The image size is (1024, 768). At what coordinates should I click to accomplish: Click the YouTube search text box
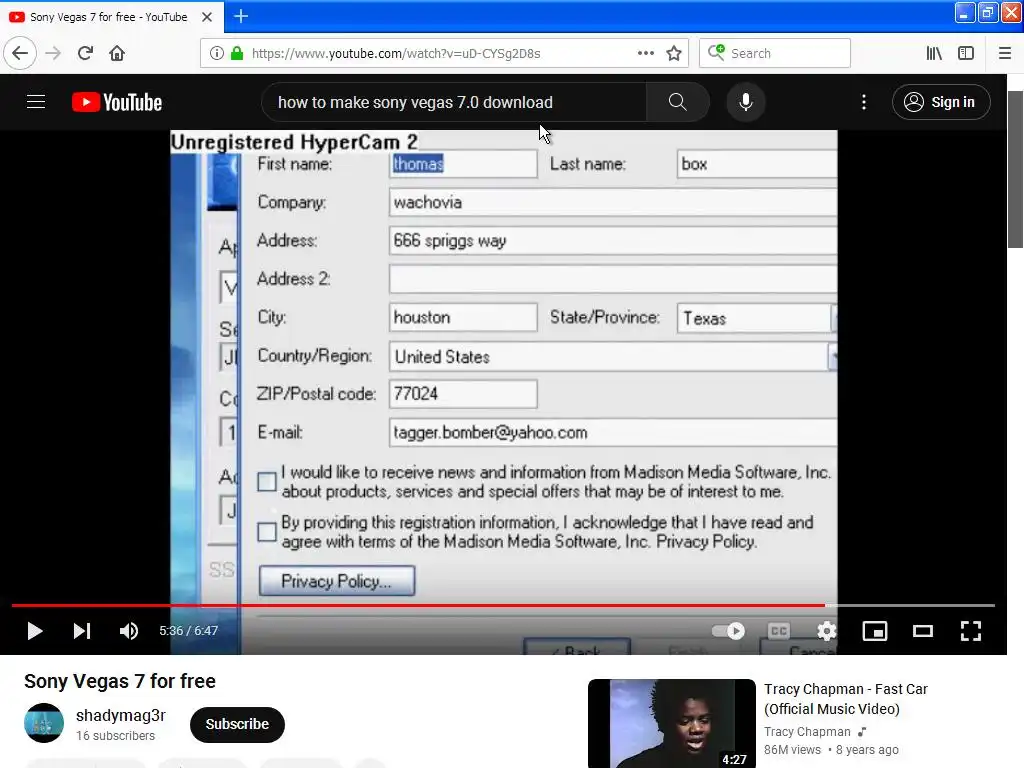click(x=454, y=102)
